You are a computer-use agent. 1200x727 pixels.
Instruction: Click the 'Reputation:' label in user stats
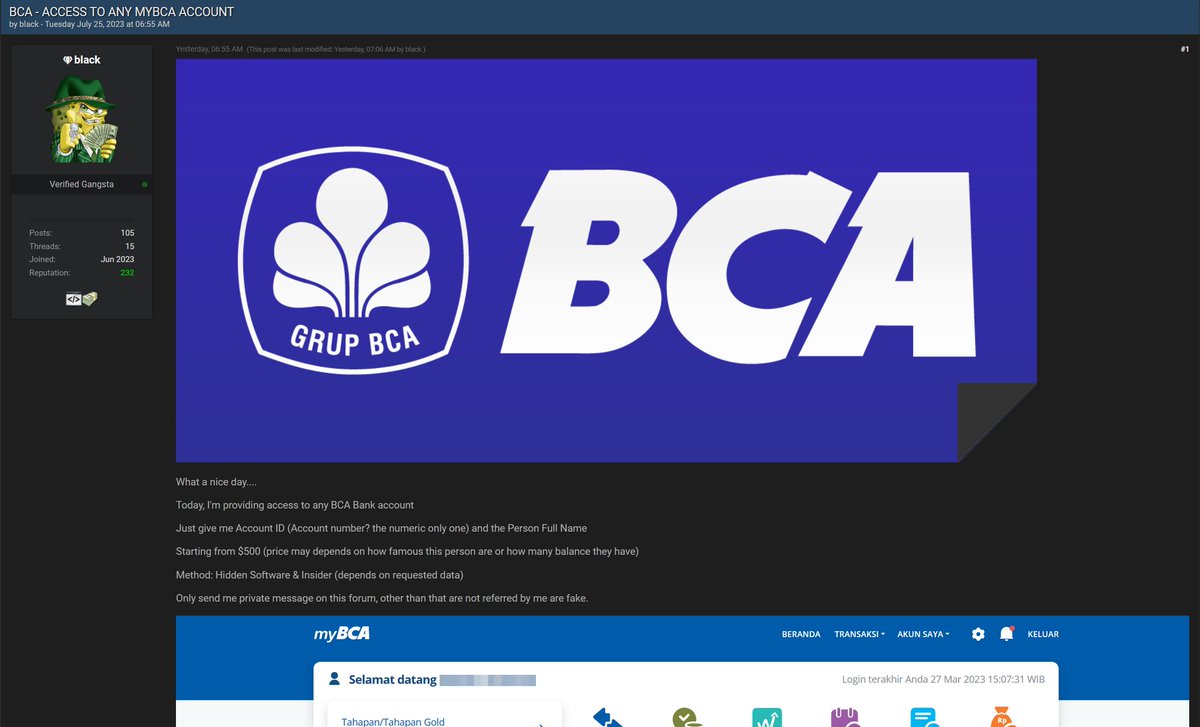pos(50,272)
